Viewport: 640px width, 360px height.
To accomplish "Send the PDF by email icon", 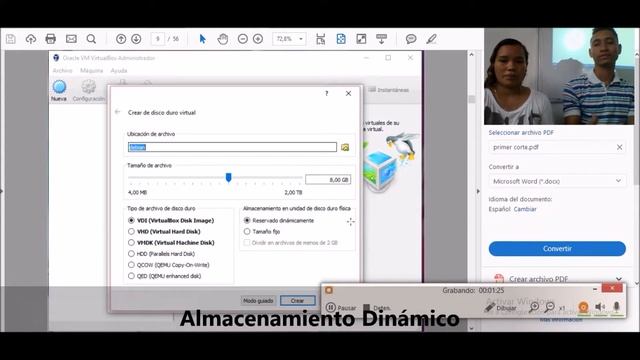I will click(71, 39).
